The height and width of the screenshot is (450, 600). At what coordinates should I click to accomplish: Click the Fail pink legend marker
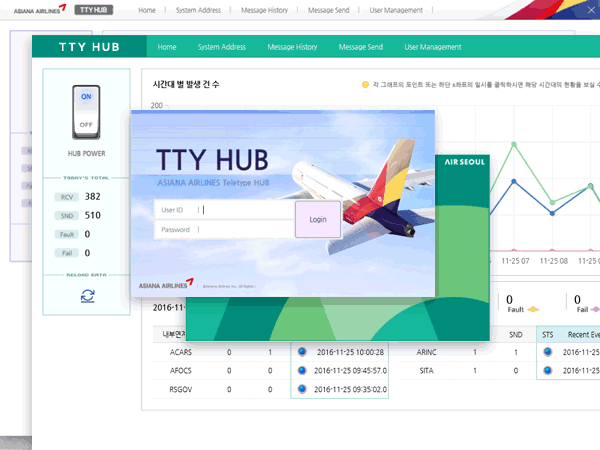(595, 309)
